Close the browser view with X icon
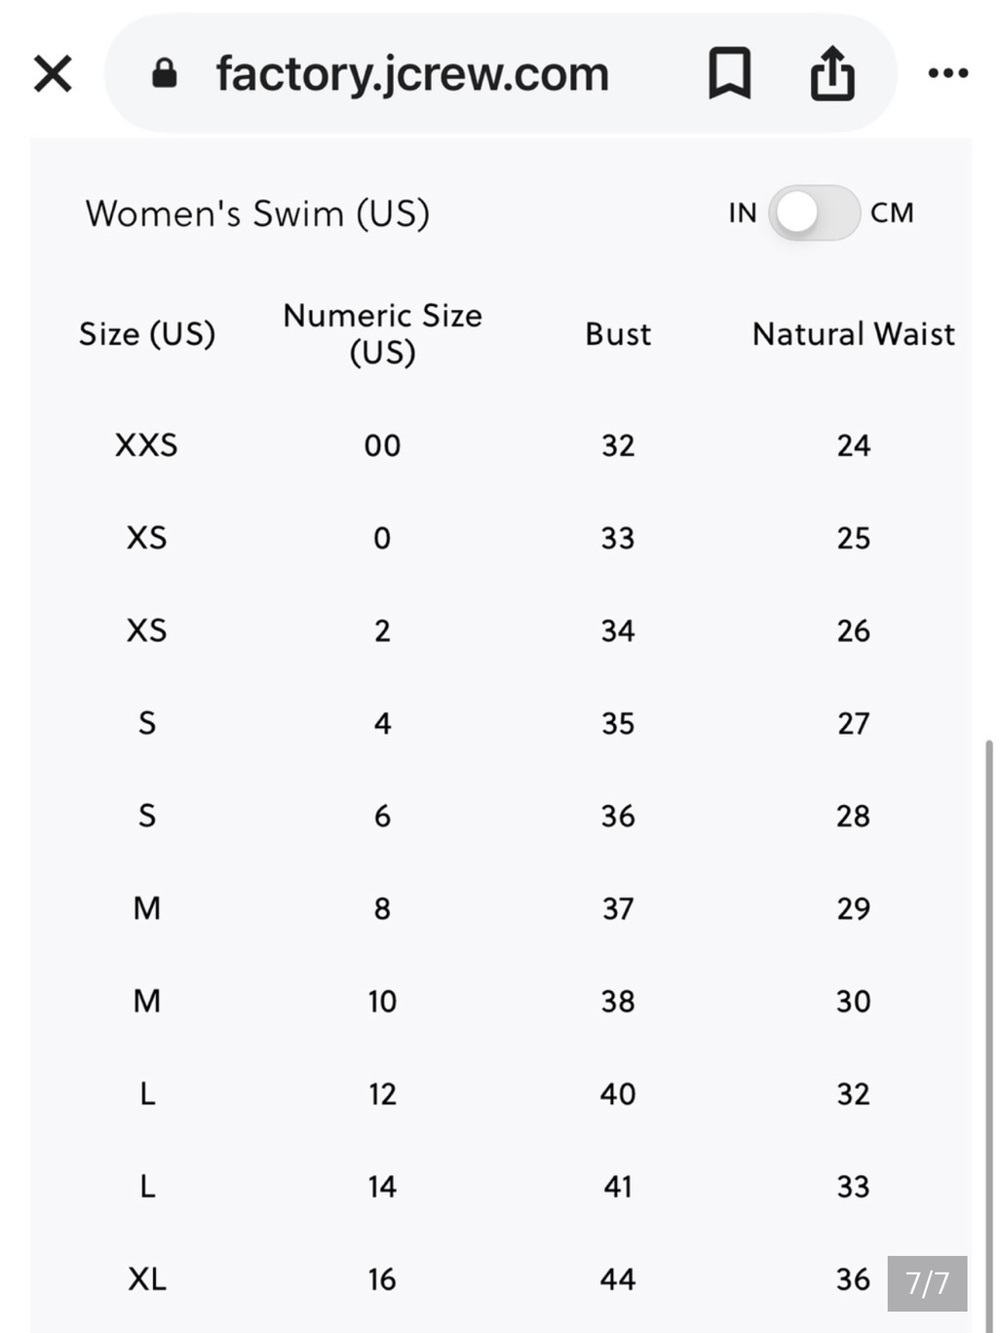1000x1333 pixels. [52, 73]
